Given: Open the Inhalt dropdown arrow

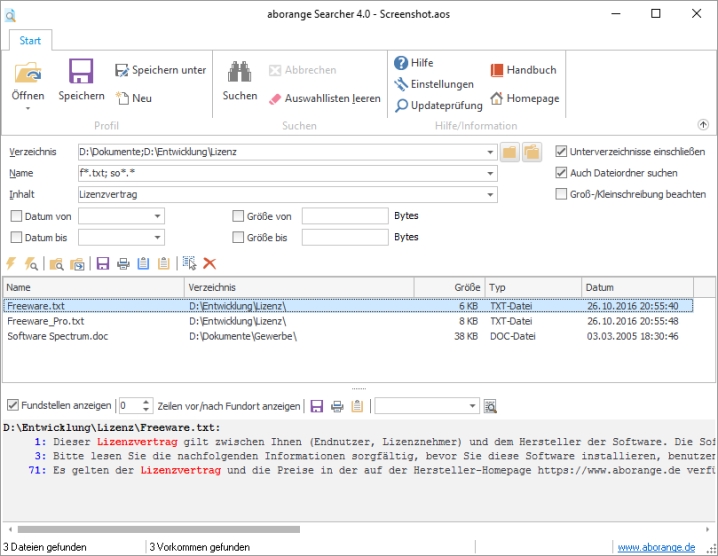Looking at the screenshot, I should click(x=490, y=194).
